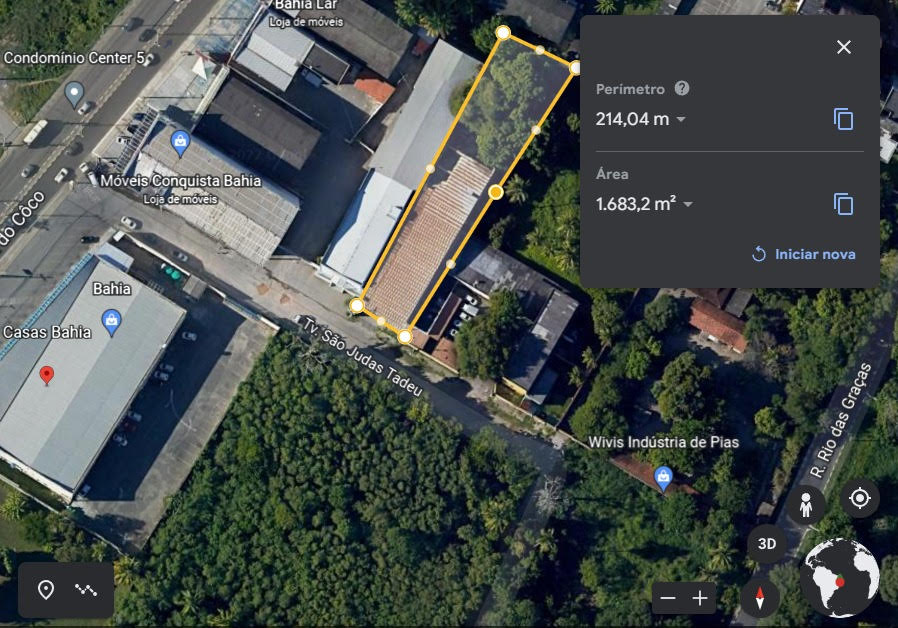Viewport: 898px width, 628px height.
Task: Center map on my location
Action: click(x=859, y=499)
